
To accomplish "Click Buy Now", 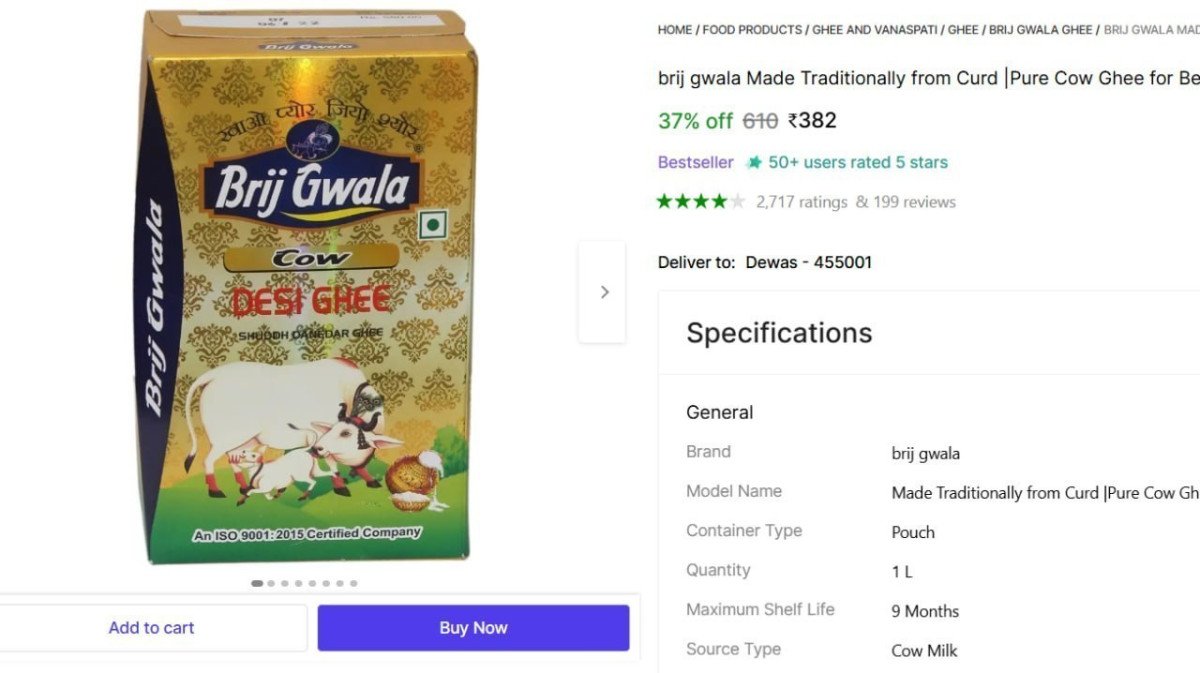I will (x=473, y=627).
